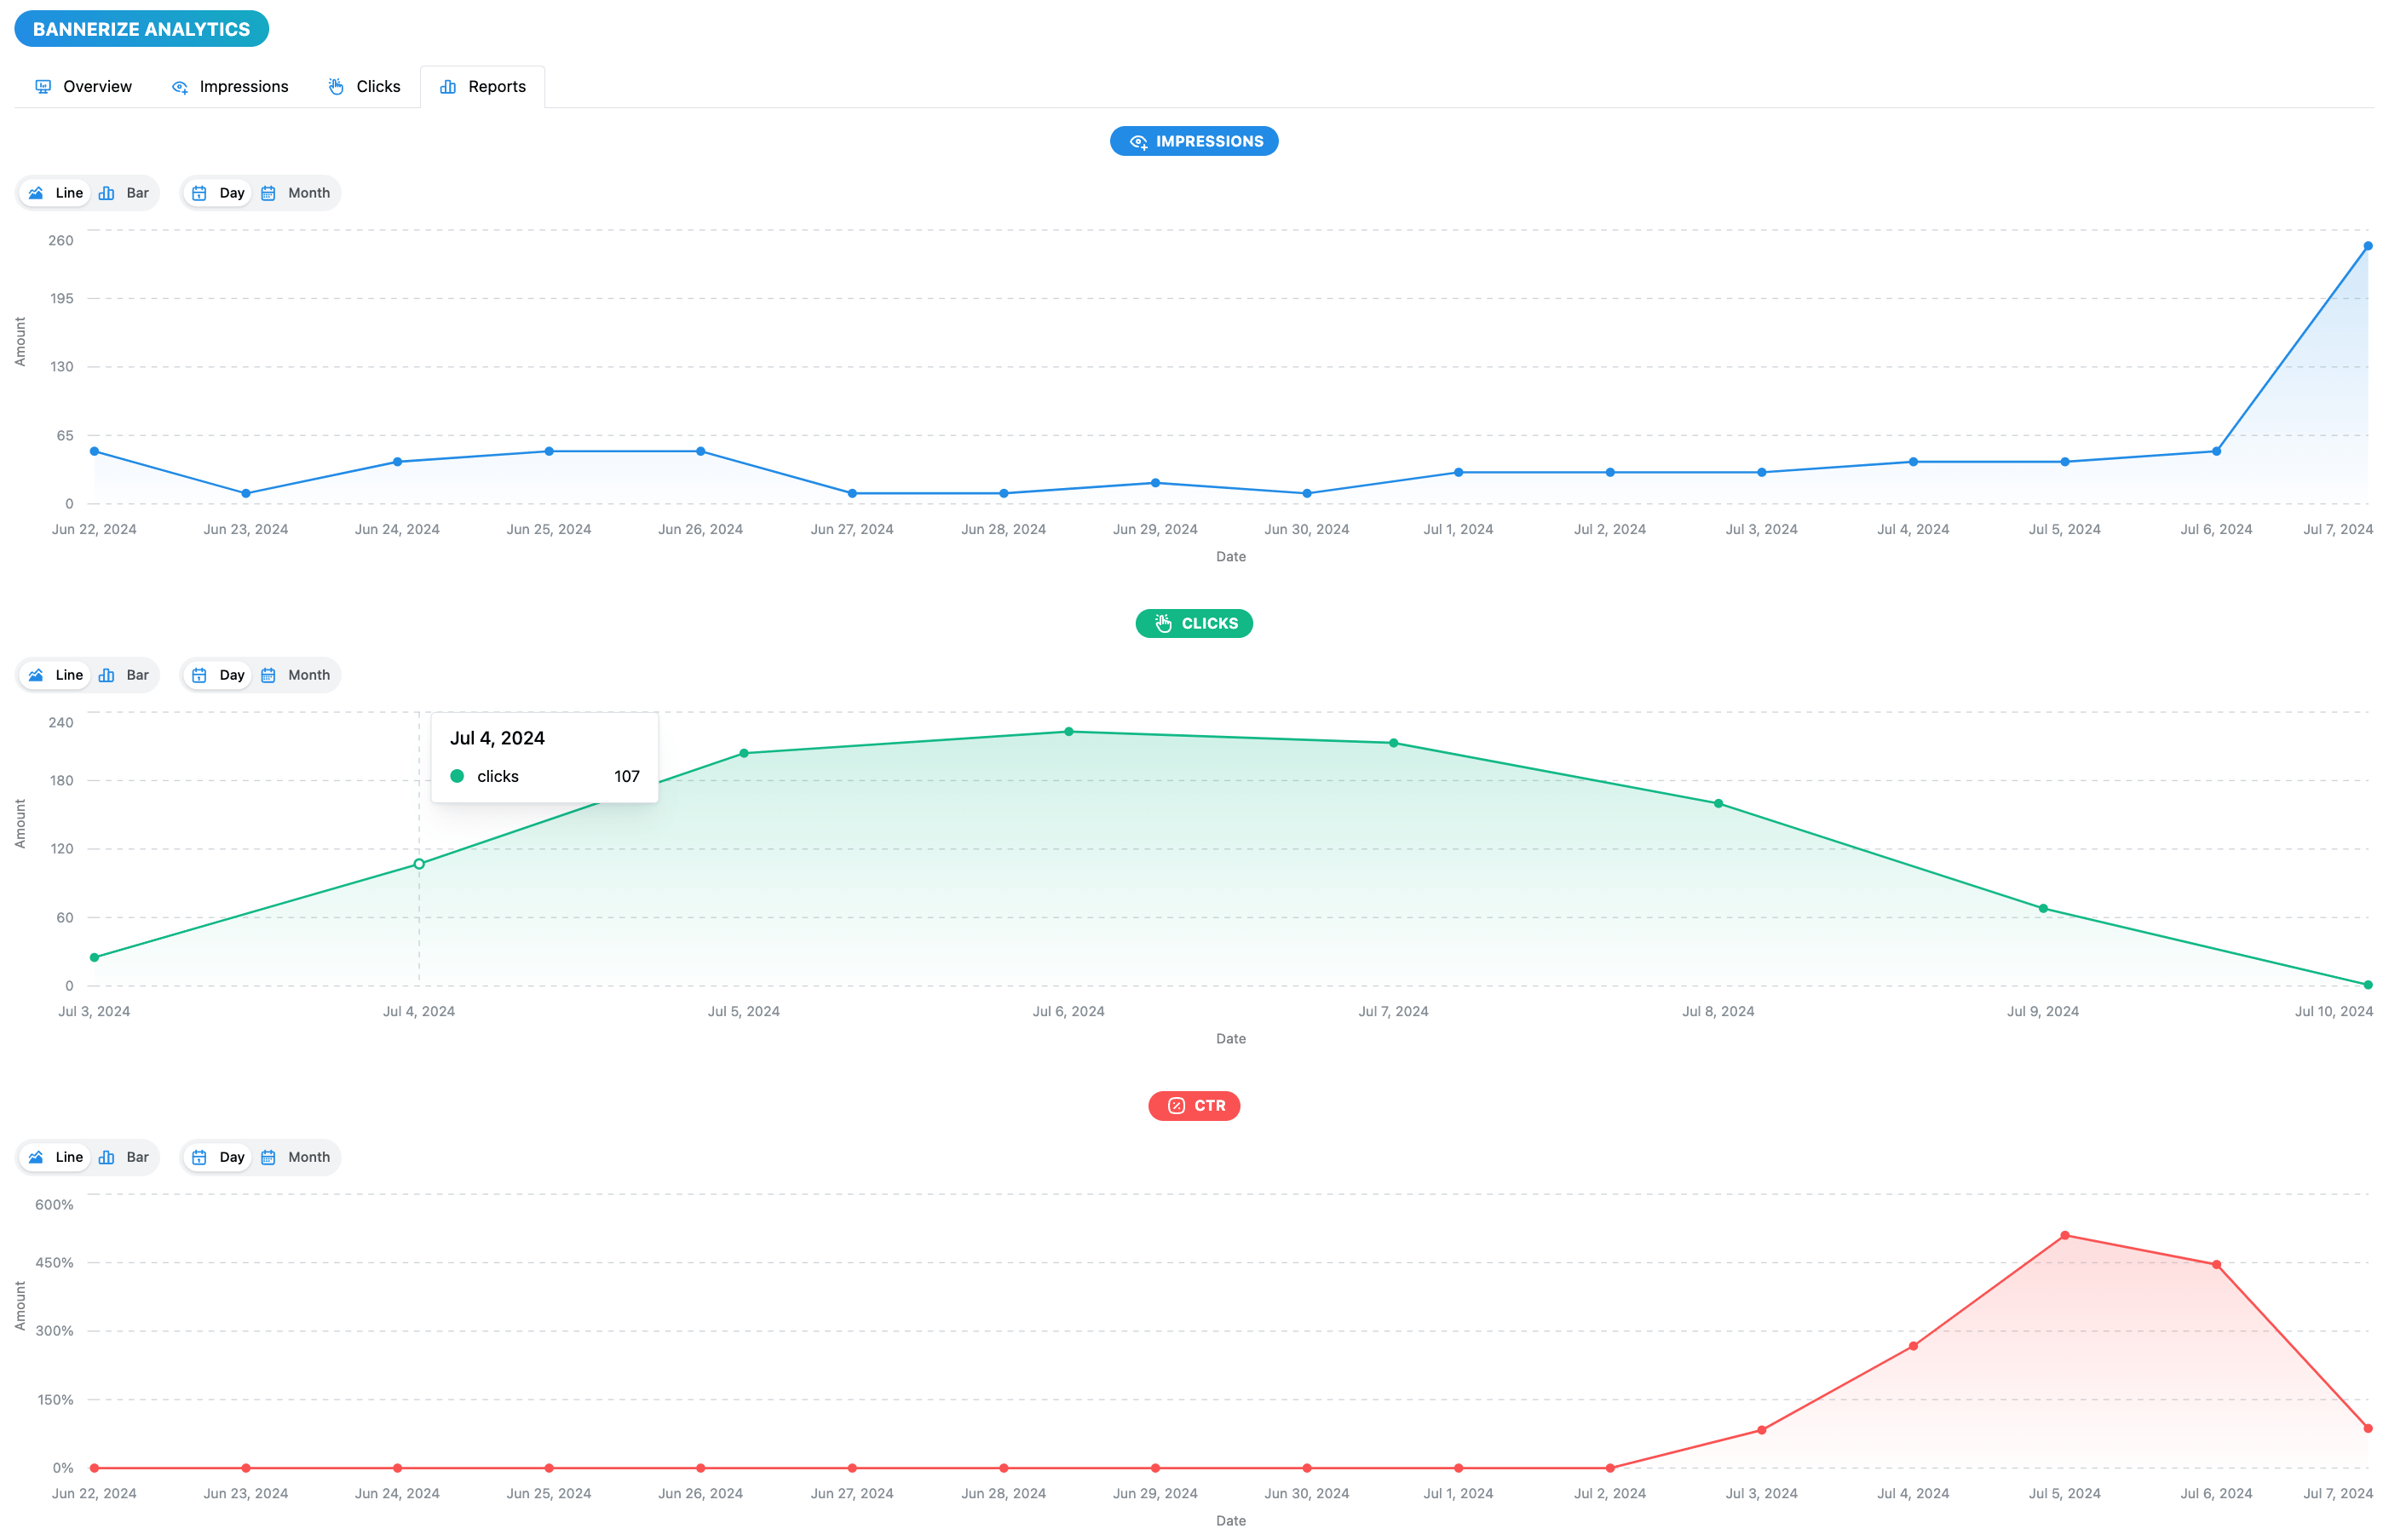The height and width of the screenshot is (1540, 2389).
Task: Click the tooltip title 'Jul 4, 2024'
Action: [x=497, y=738]
